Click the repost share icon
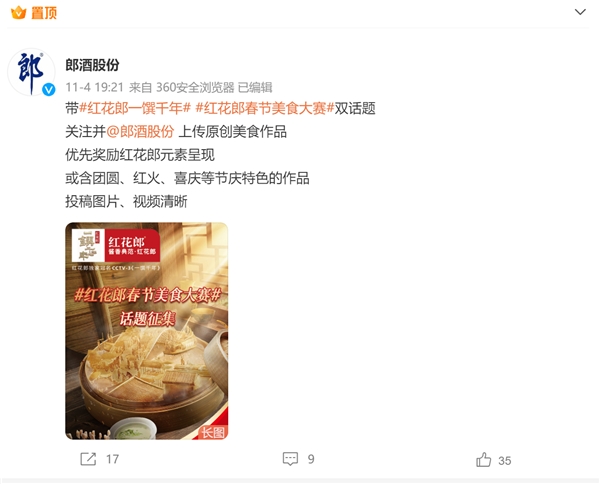 tap(88, 459)
